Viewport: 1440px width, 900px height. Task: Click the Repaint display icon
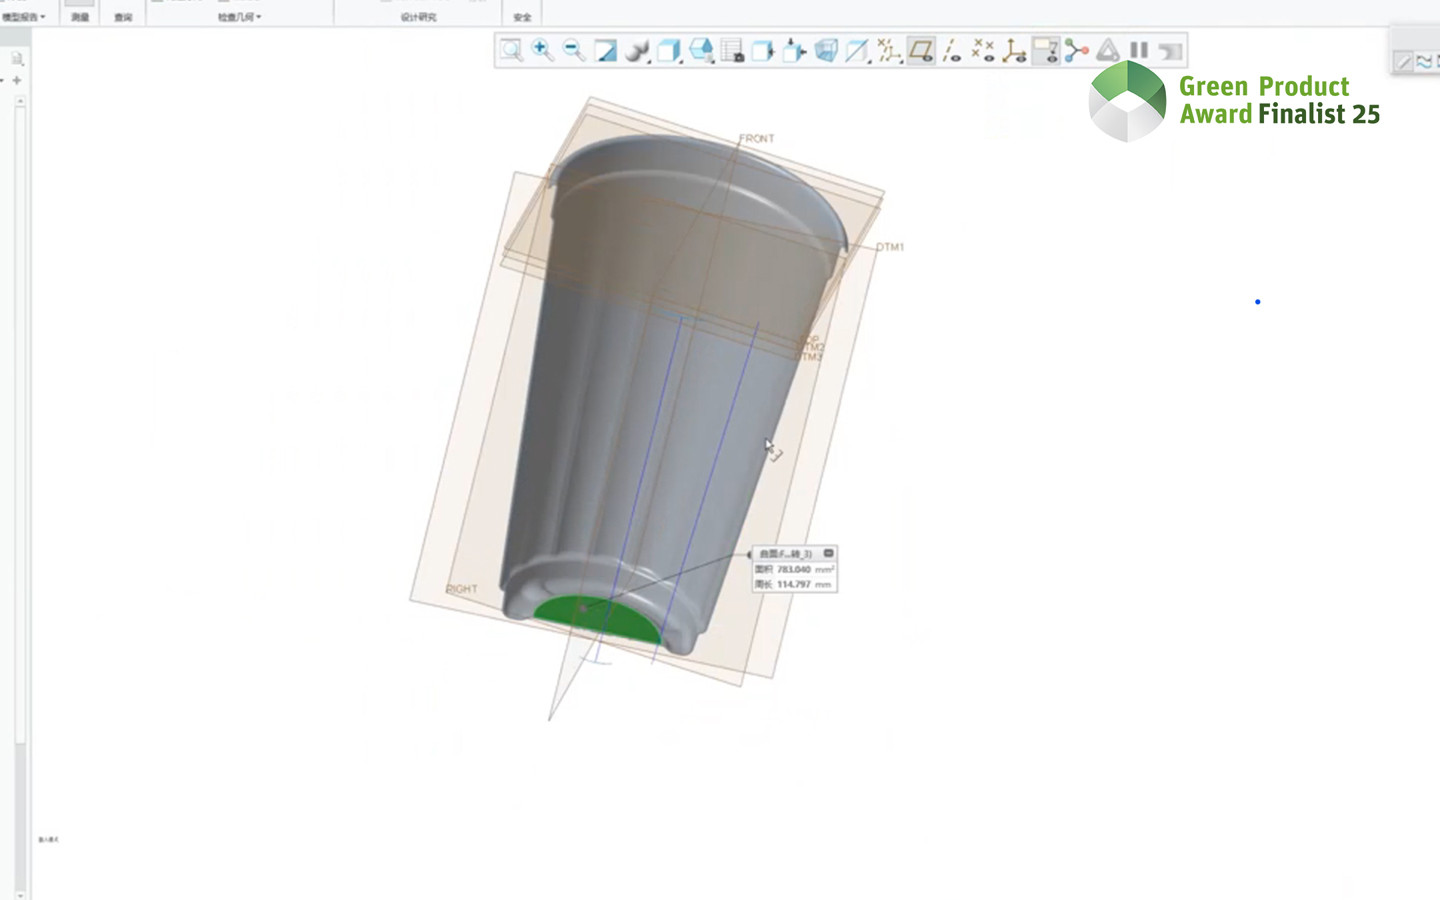[605, 50]
